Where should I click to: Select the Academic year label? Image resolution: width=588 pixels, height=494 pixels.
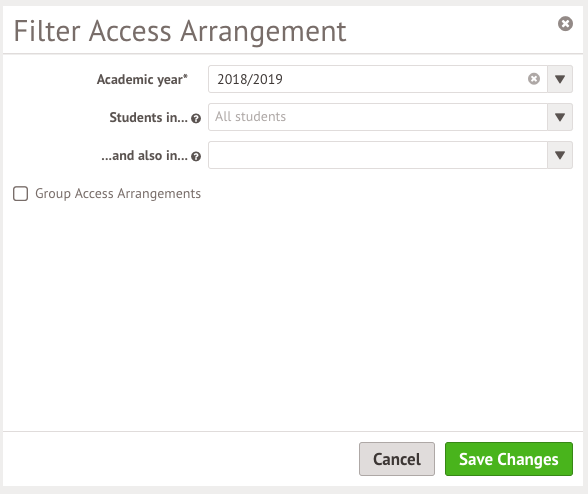142,80
